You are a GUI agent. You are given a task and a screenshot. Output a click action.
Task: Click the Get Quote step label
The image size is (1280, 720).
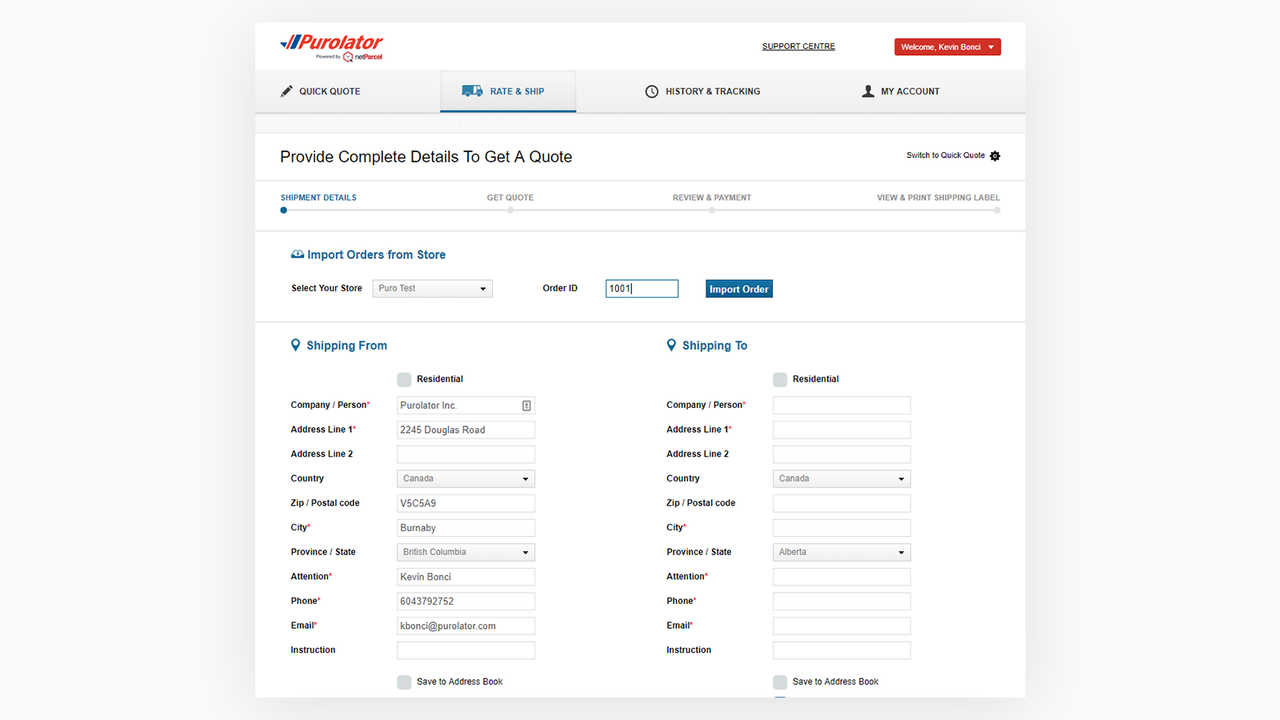(x=510, y=197)
